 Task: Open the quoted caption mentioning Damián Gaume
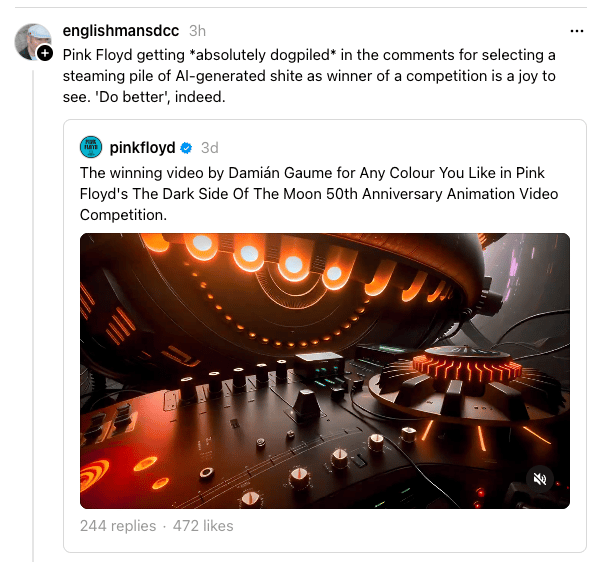(319, 194)
